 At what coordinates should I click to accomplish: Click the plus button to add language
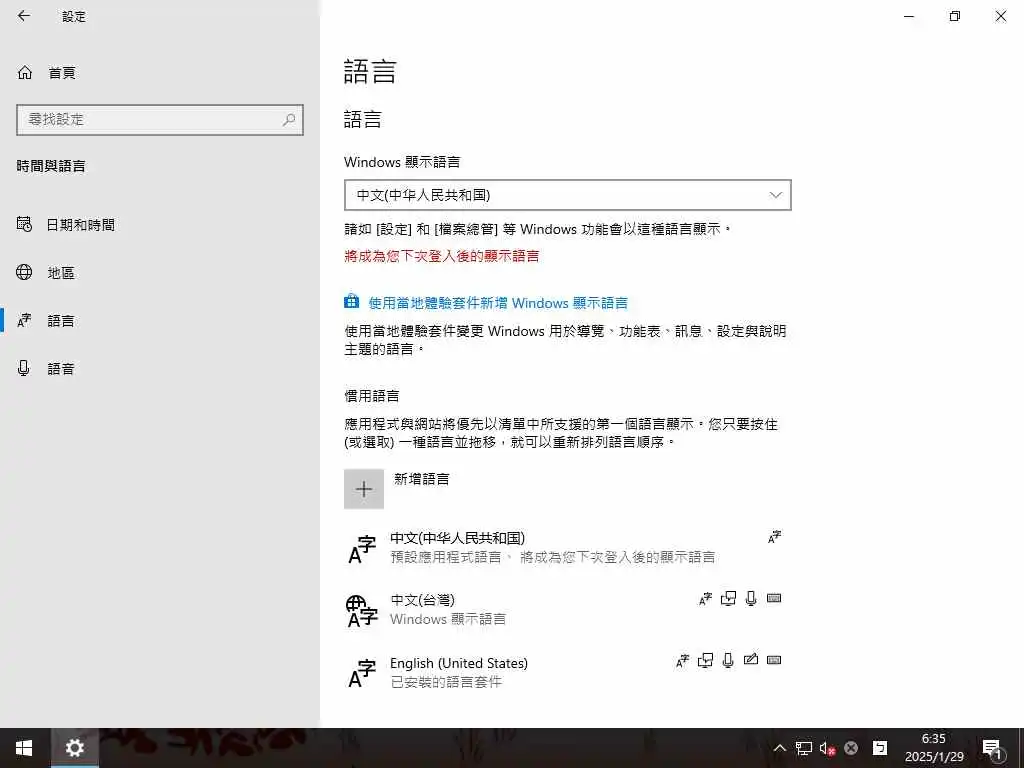(x=364, y=488)
